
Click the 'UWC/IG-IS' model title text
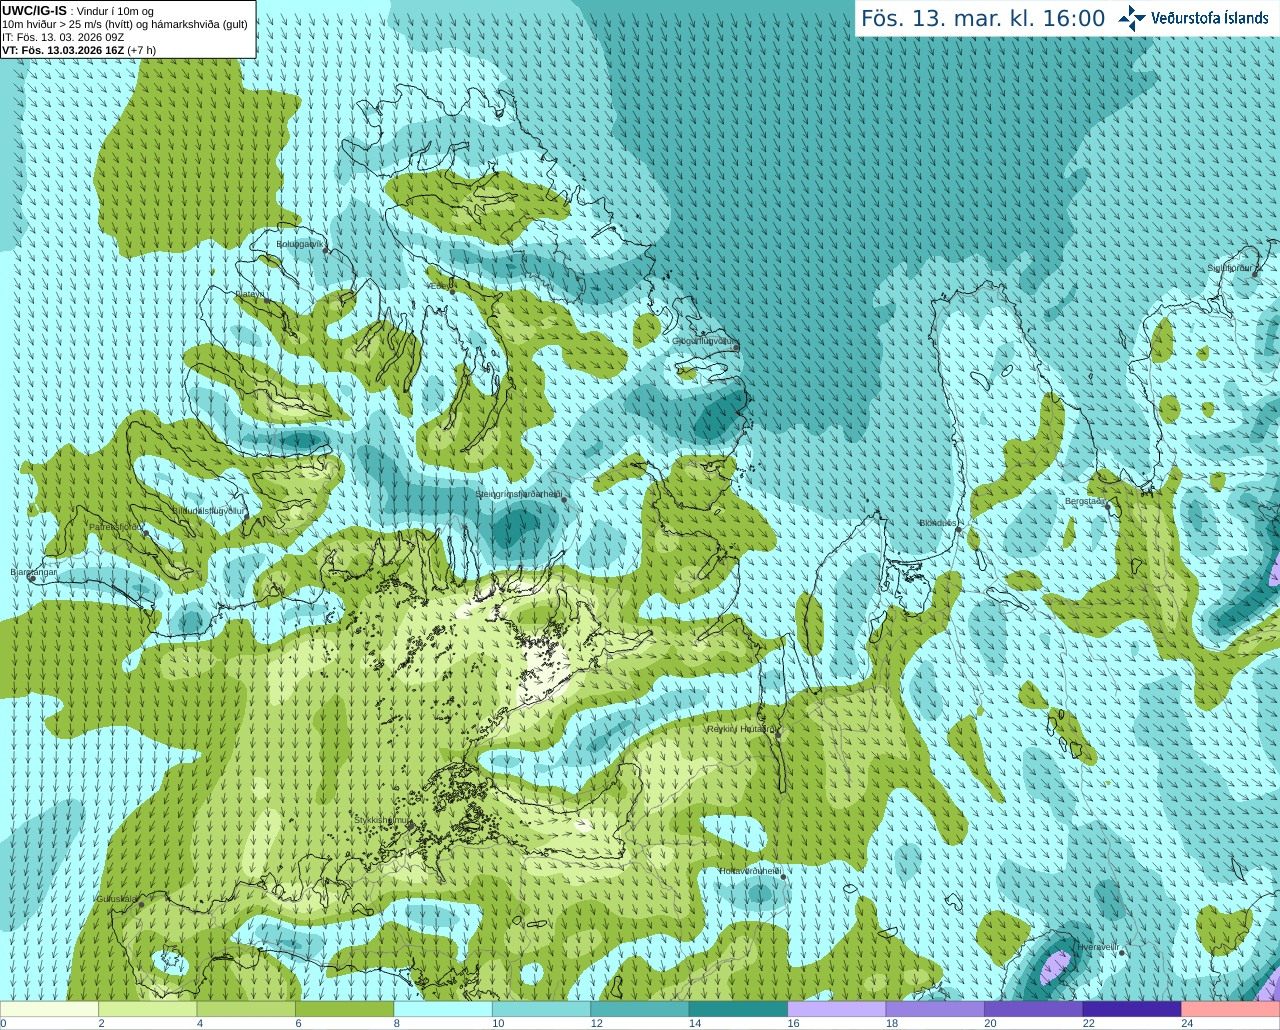coord(34,11)
